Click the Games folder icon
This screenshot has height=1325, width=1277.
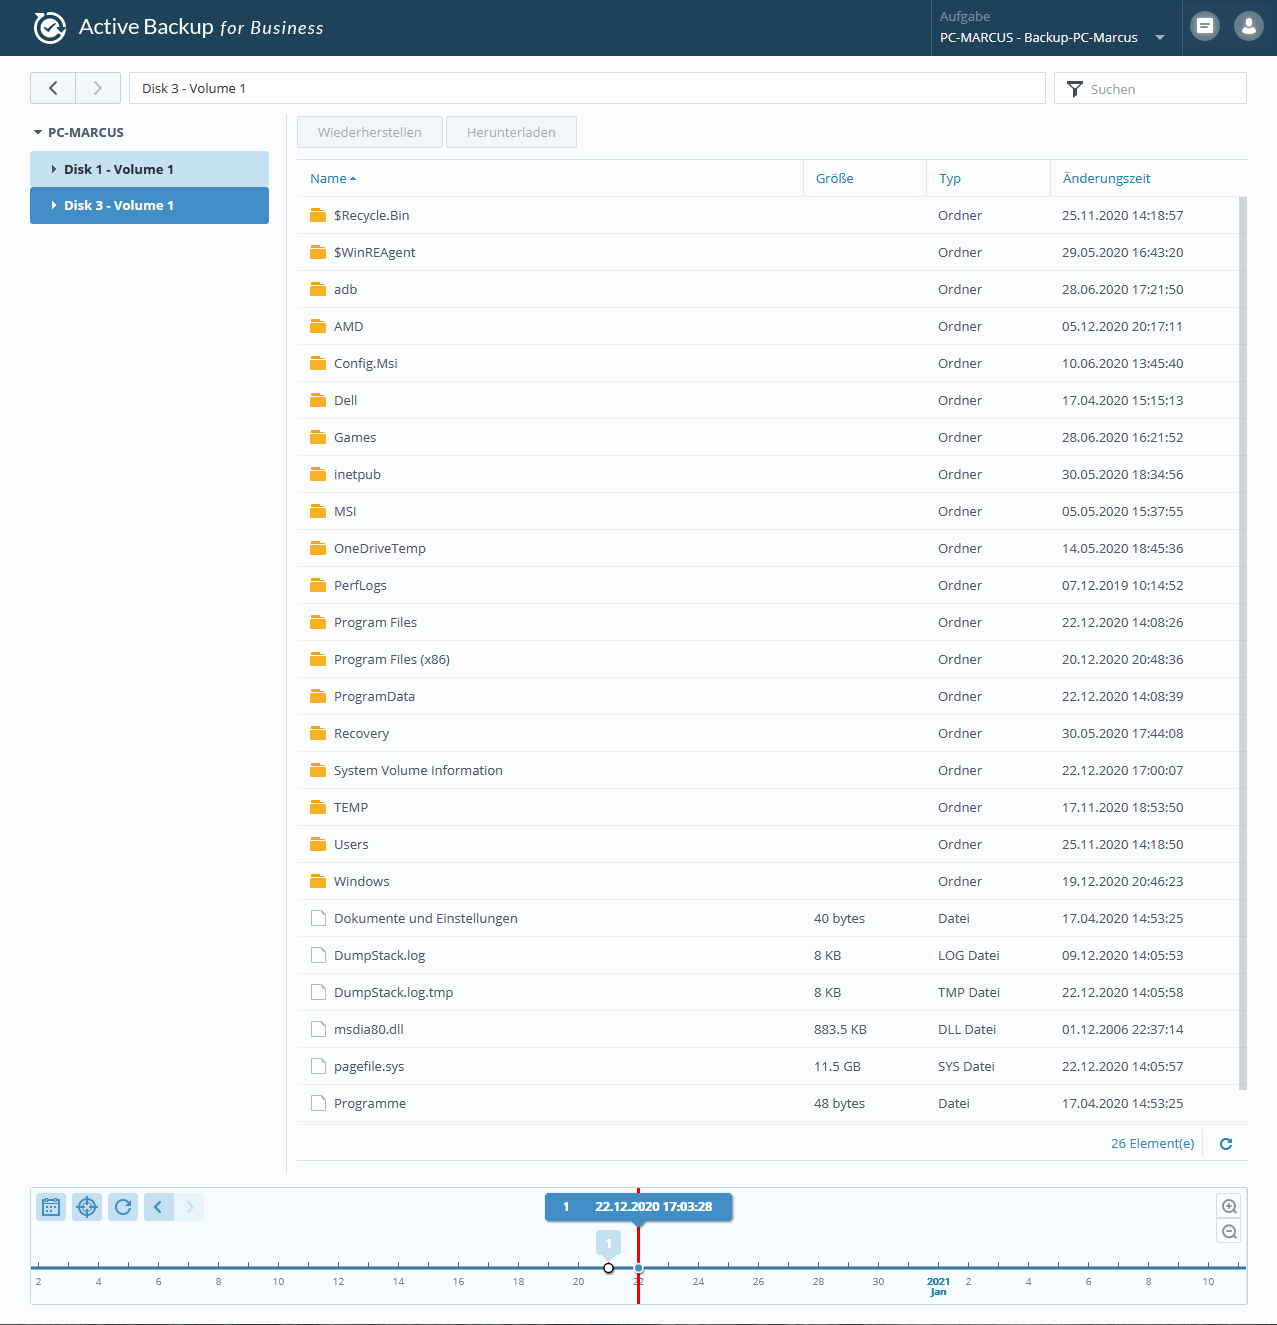pyautogui.click(x=318, y=437)
